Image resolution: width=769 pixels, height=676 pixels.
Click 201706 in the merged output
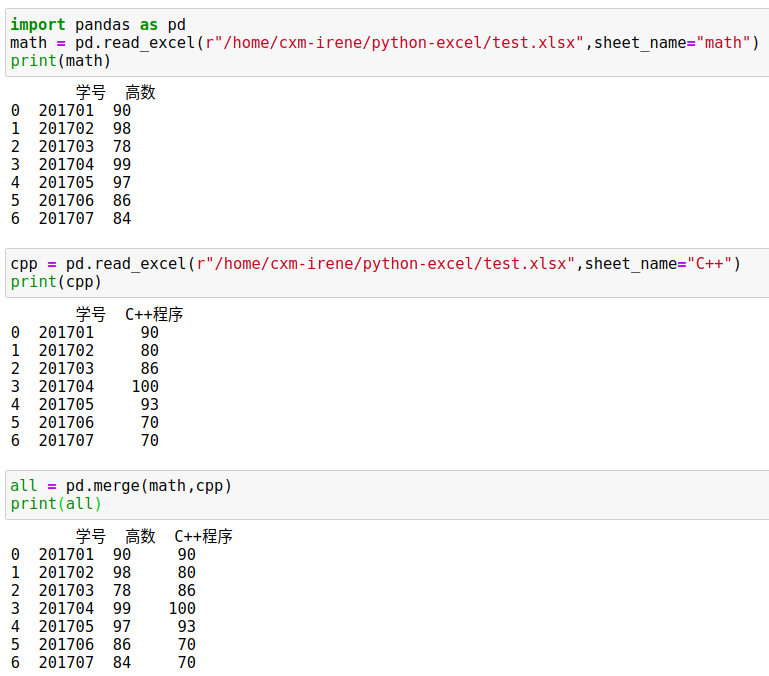click(66, 644)
